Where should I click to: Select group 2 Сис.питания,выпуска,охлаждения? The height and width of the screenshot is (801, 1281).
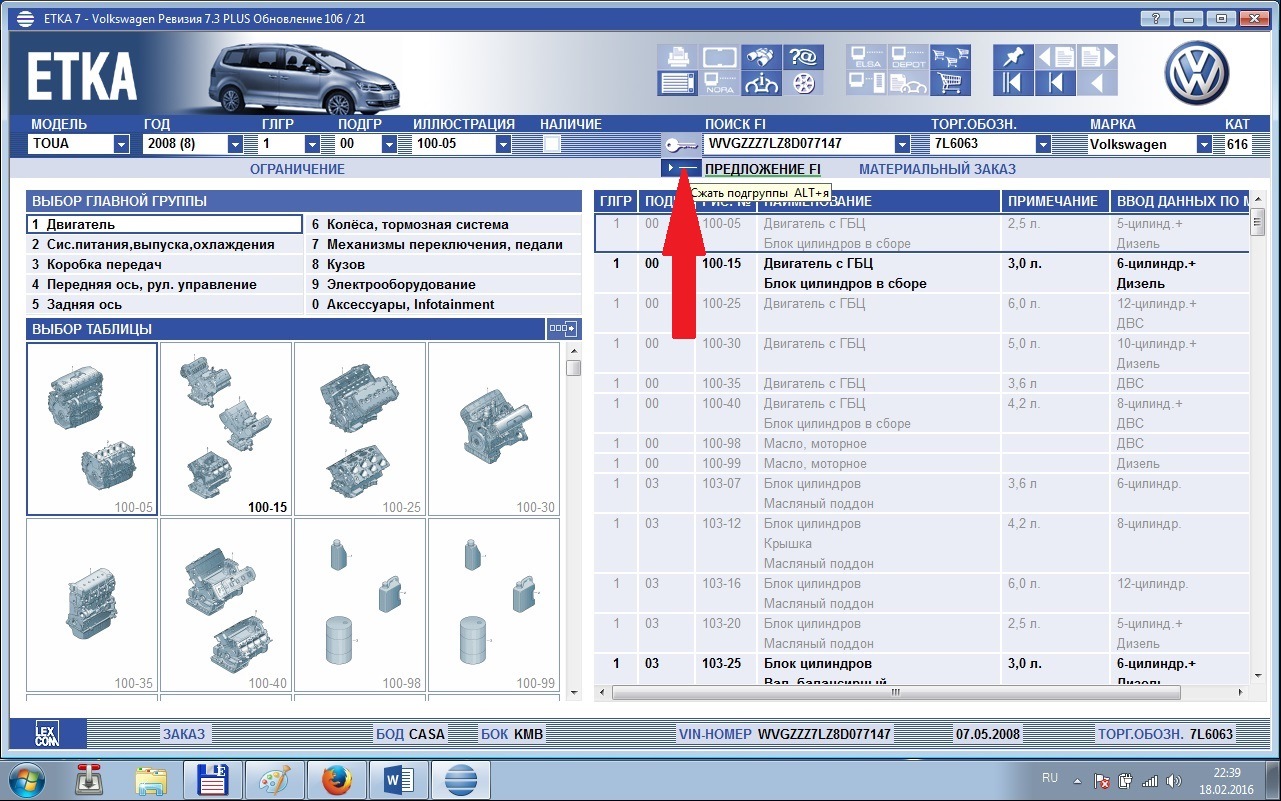click(164, 244)
